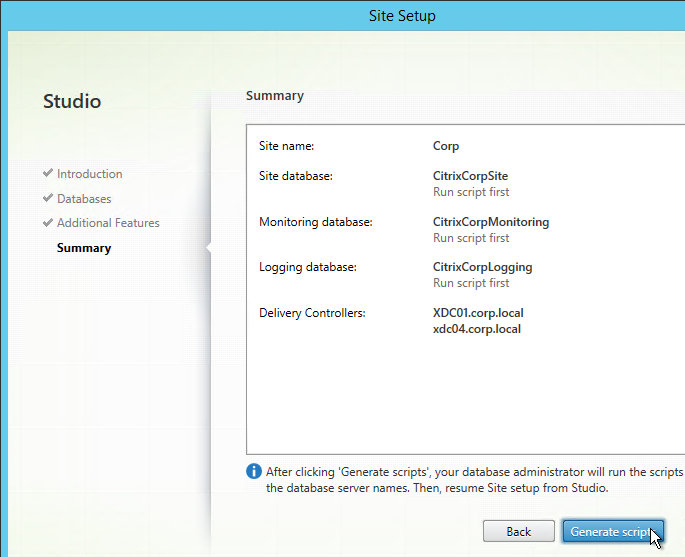Screen dimensions: 685x557
Task: Open the Introduction step in sidebar
Action: 90,174
